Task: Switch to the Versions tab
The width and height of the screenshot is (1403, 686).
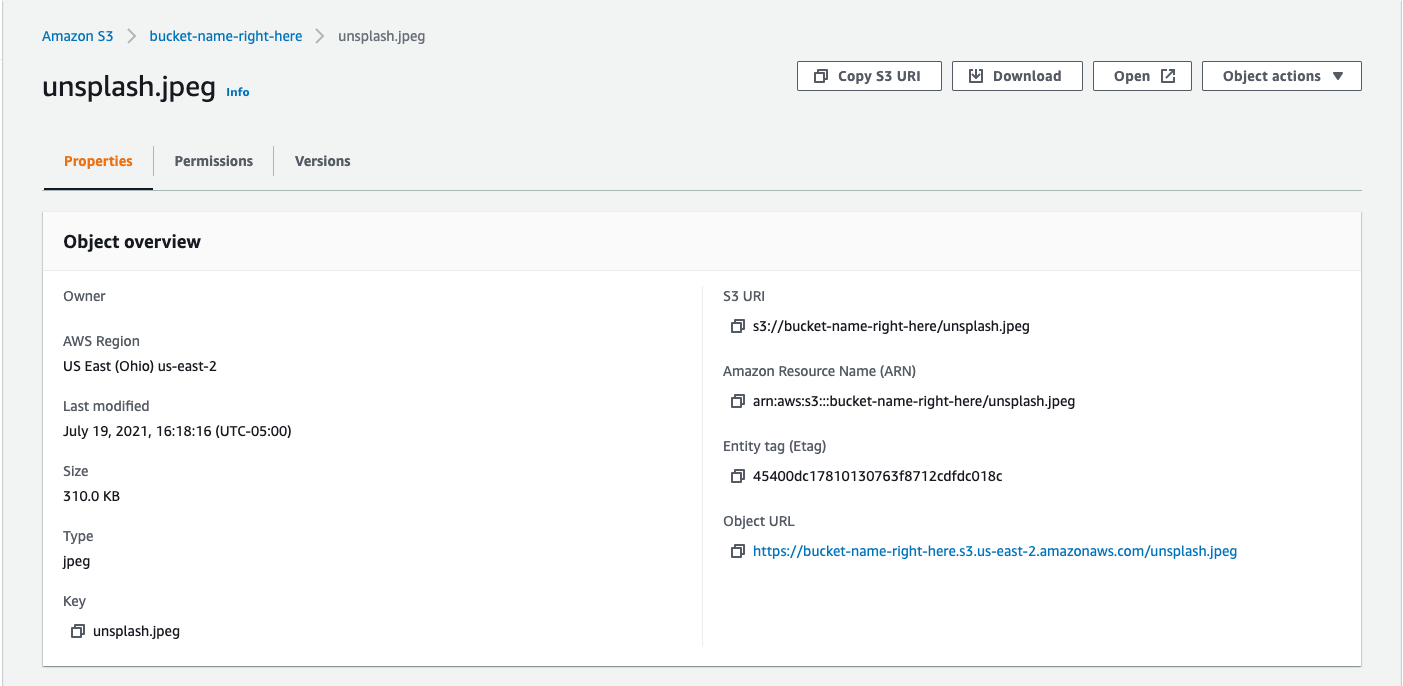Action: click(323, 161)
